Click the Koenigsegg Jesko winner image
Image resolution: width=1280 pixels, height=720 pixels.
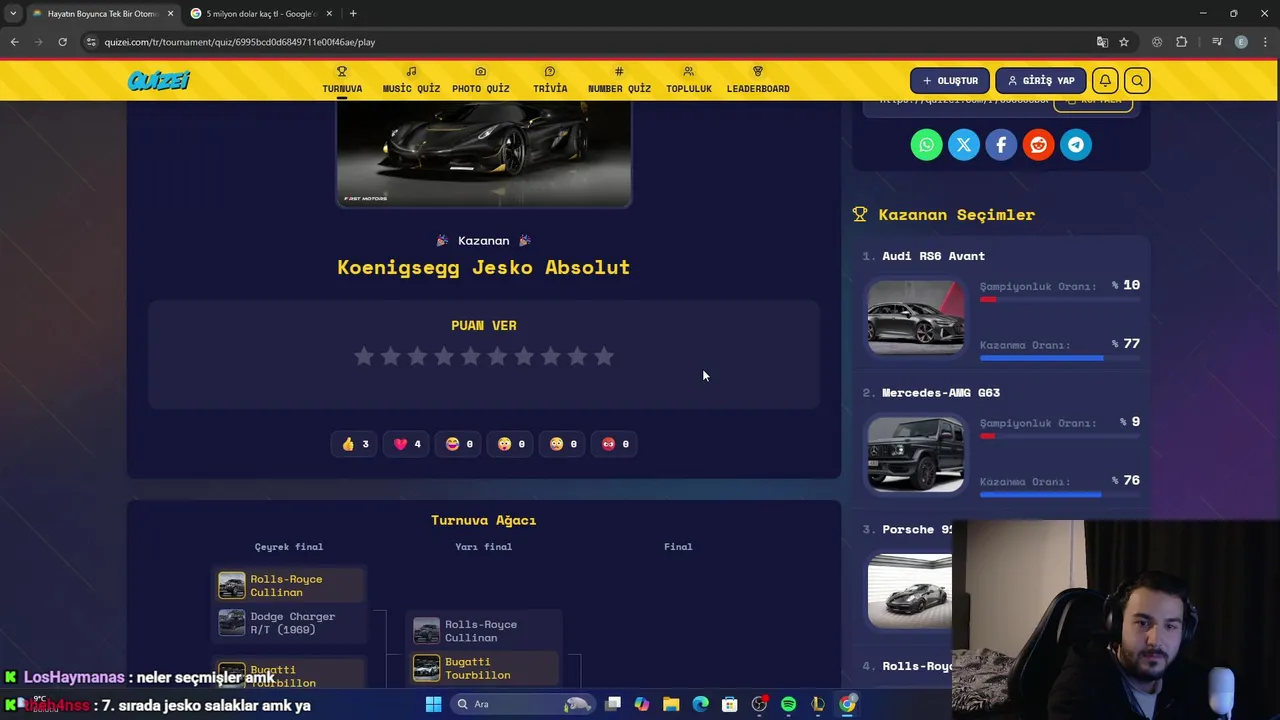tap(484, 153)
